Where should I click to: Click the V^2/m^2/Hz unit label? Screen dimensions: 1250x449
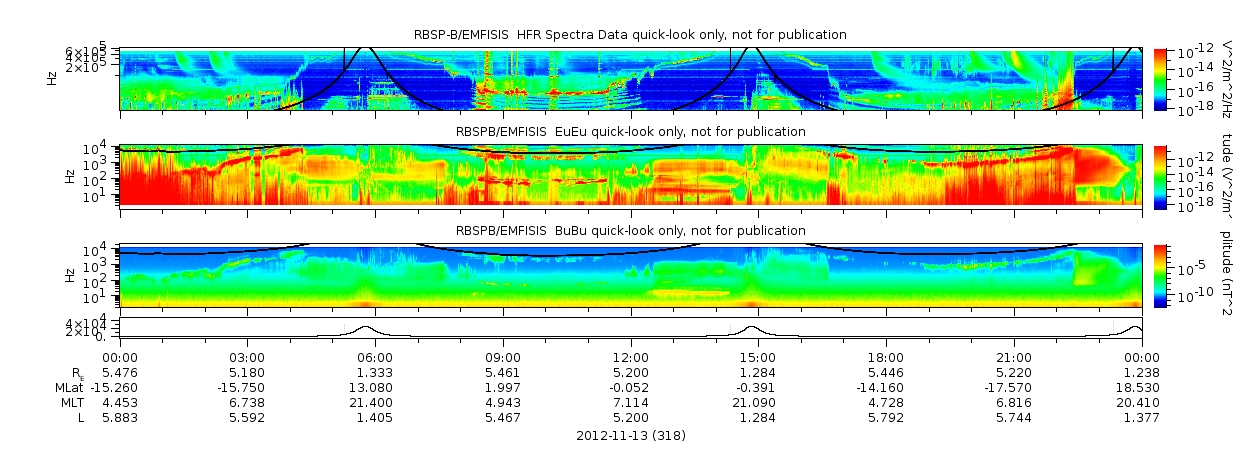(x=1228, y=79)
